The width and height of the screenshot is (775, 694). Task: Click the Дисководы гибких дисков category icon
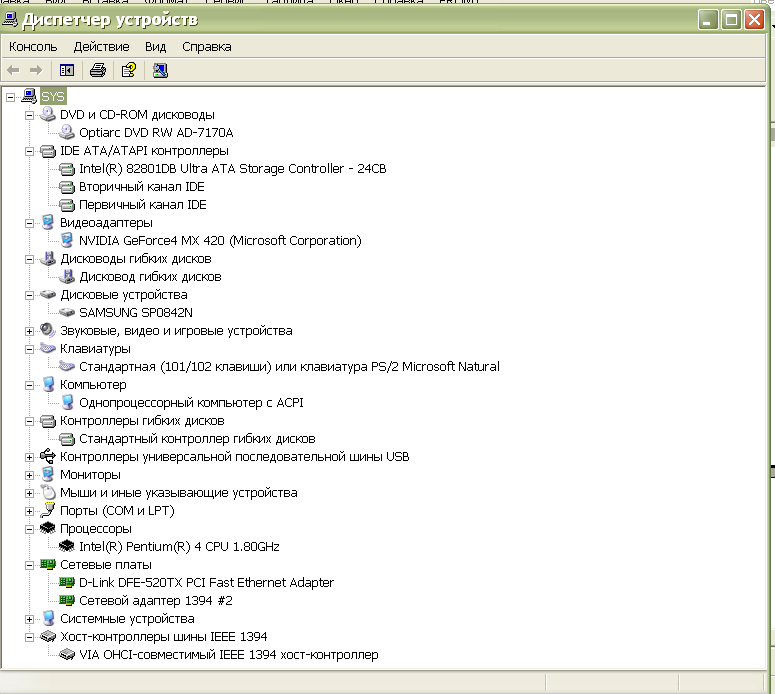48,258
